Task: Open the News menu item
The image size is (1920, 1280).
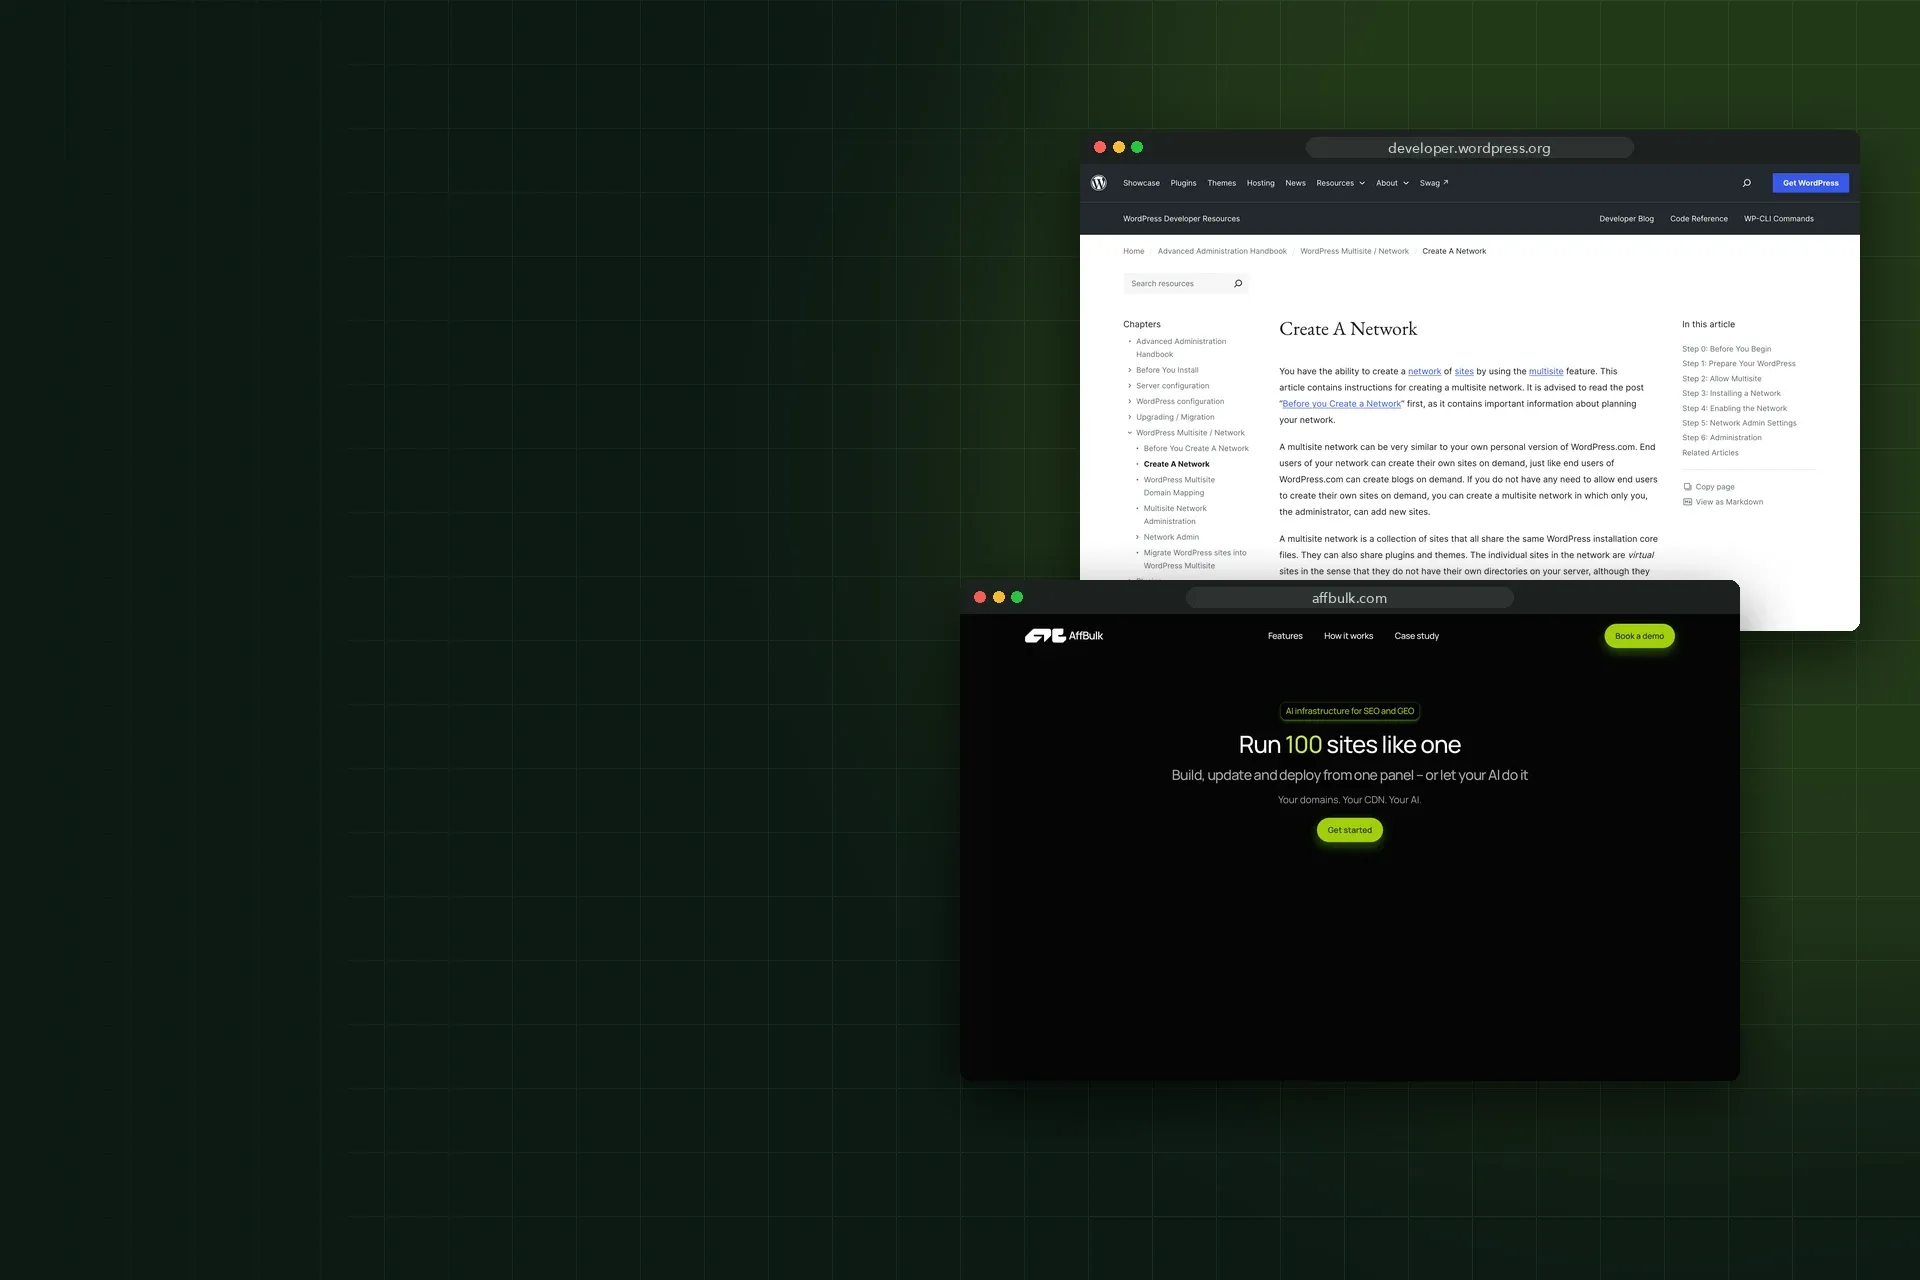Action: point(1295,183)
